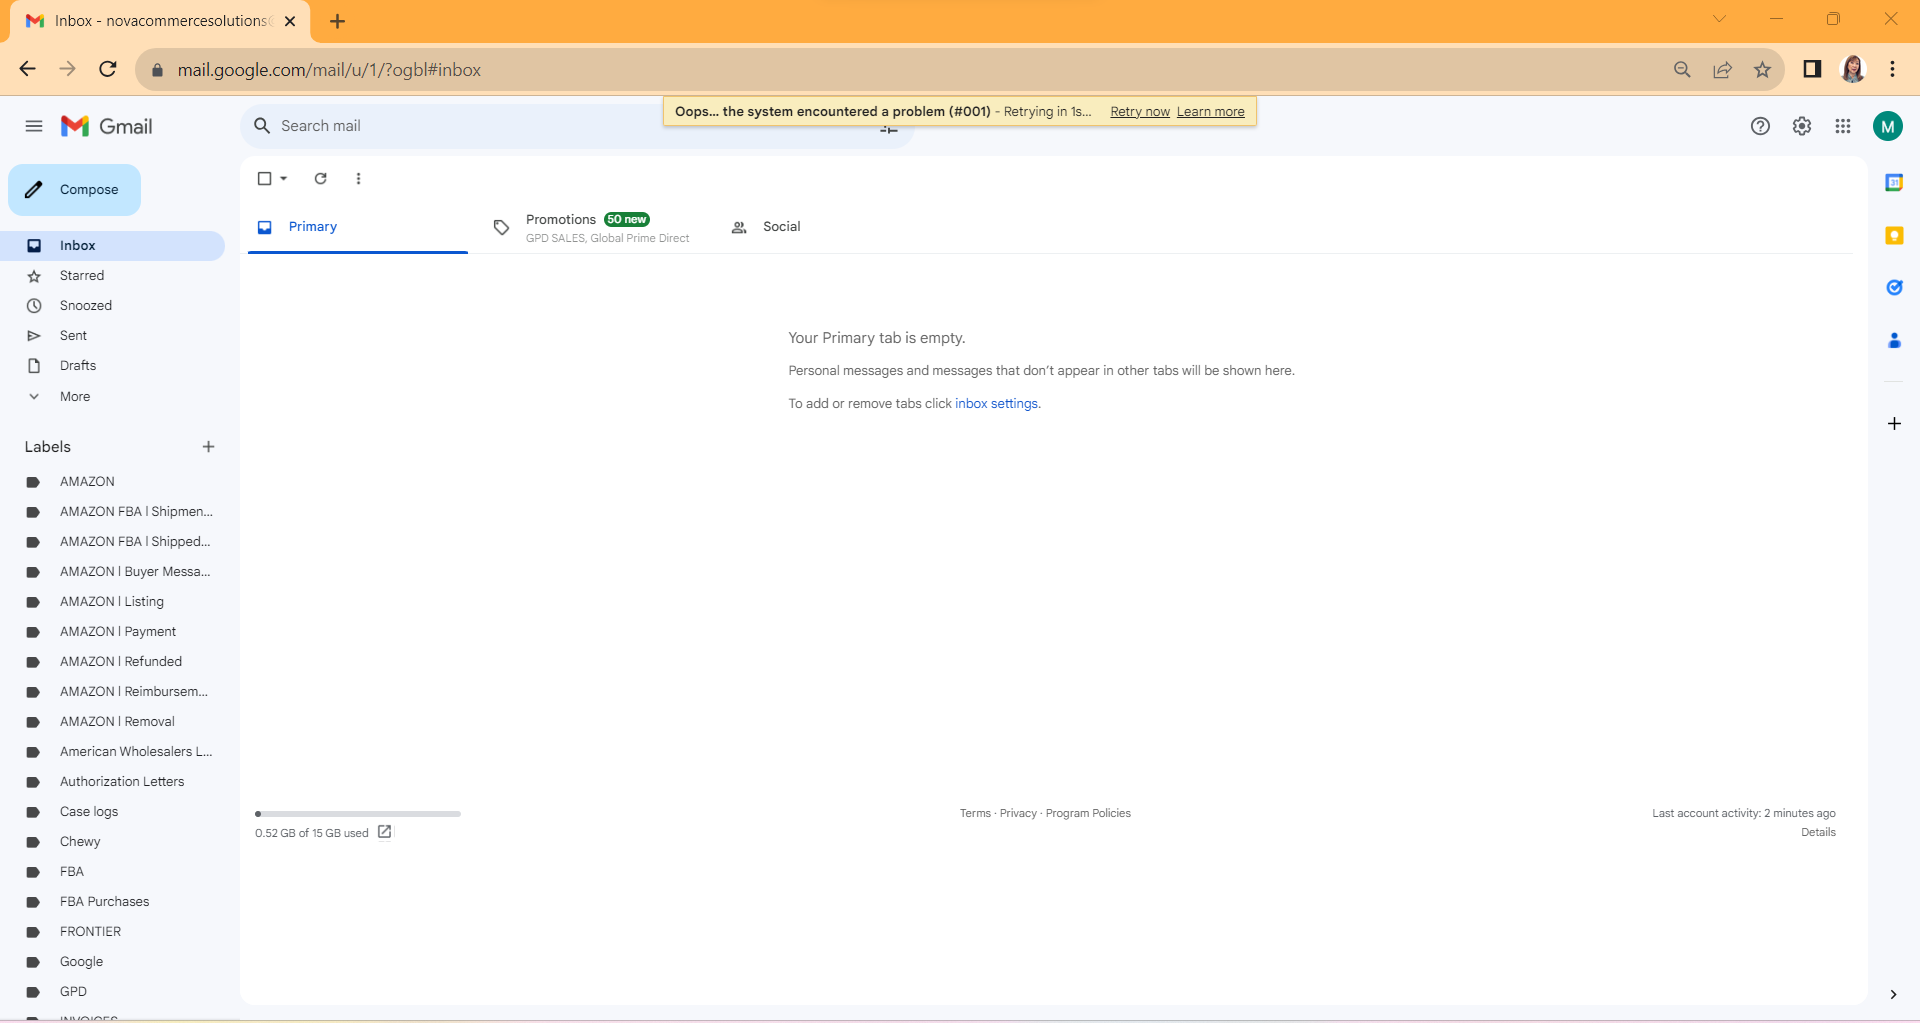Open Gmail support help icon
The image size is (1920, 1023).
1760,126
